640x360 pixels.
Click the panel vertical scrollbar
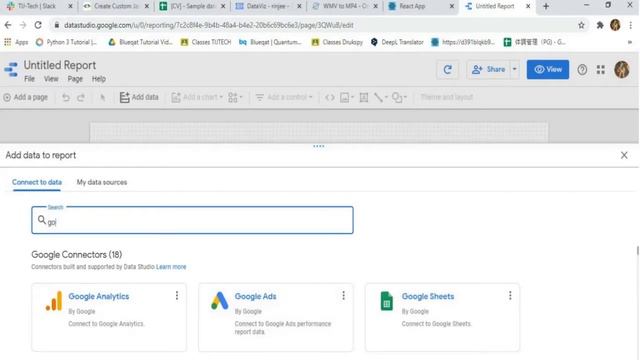637,250
